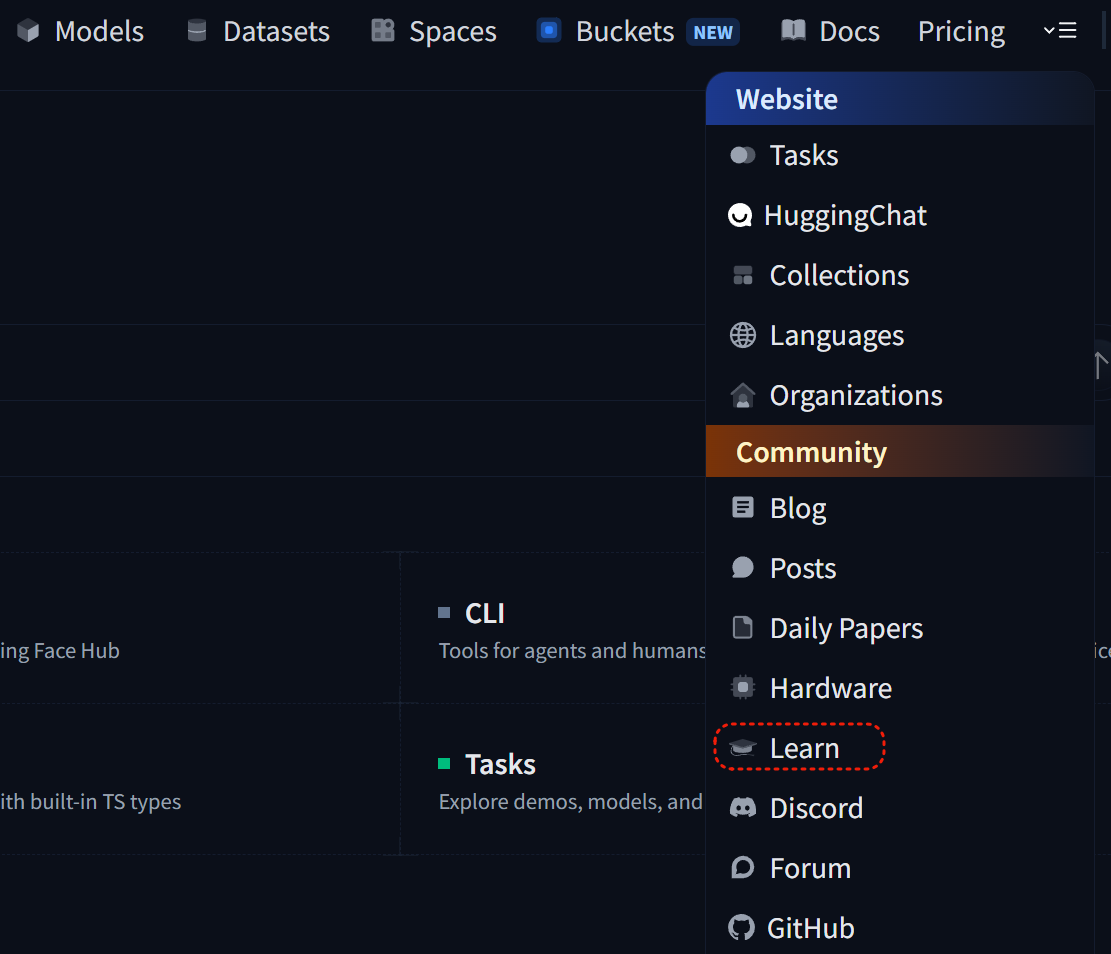The image size is (1111, 954).
Task: Select Posts menu entry
Action: [900, 568]
